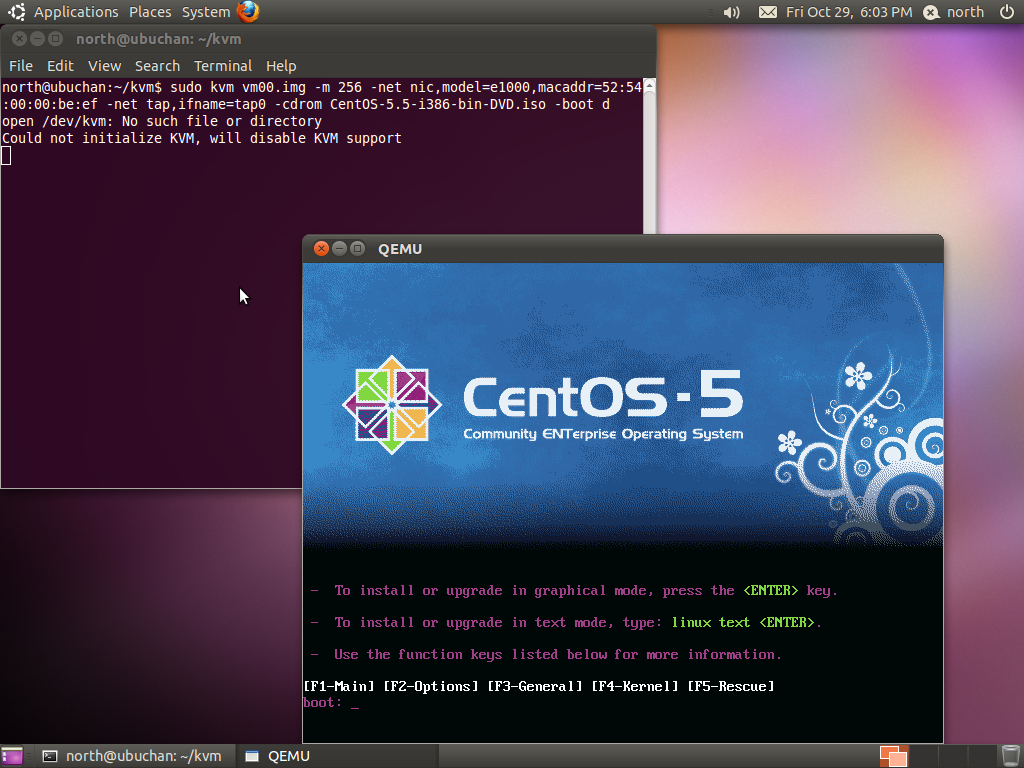Expand the Places menu
This screenshot has height=768, width=1024.
click(x=150, y=12)
